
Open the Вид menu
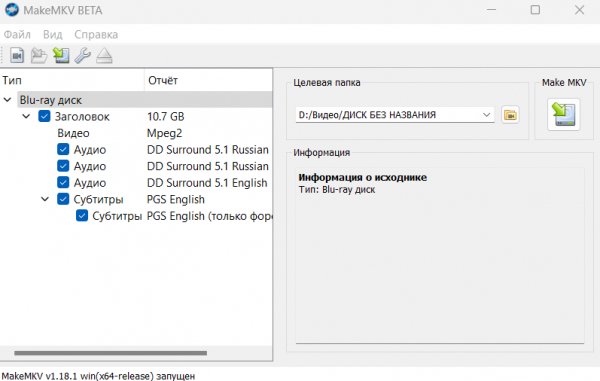click(52, 34)
